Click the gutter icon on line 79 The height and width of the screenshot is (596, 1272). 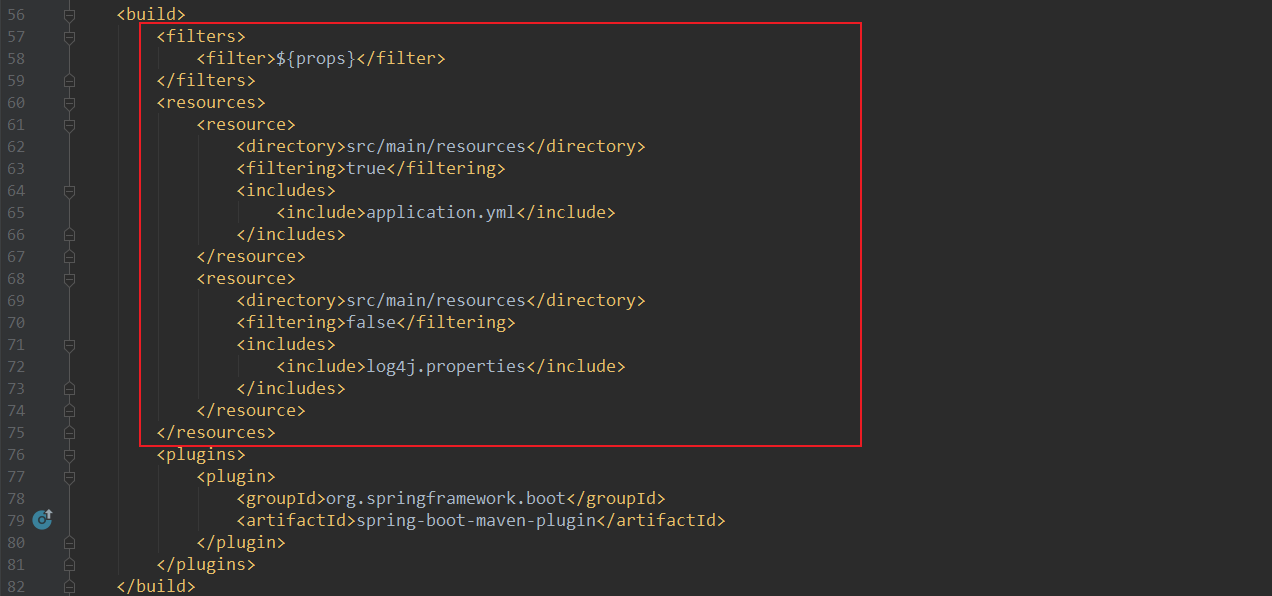(42, 519)
